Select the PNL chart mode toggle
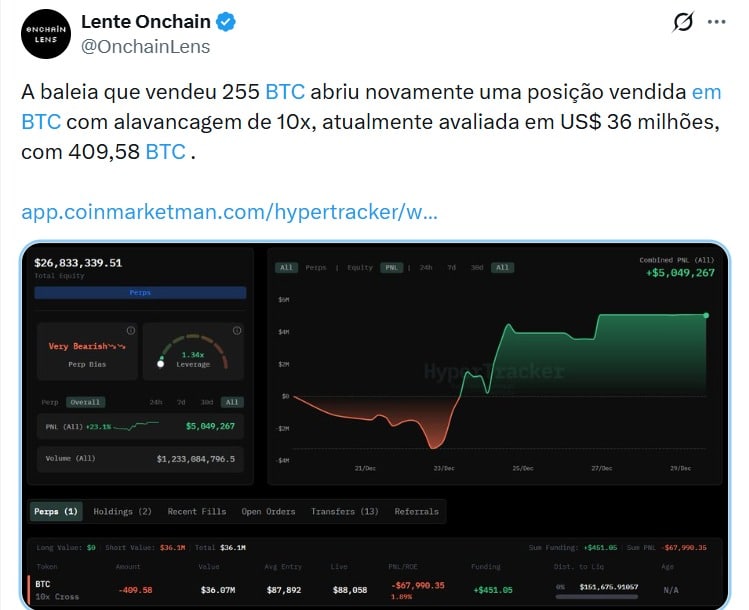This screenshot has height=610, width=749. coord(387,268)
